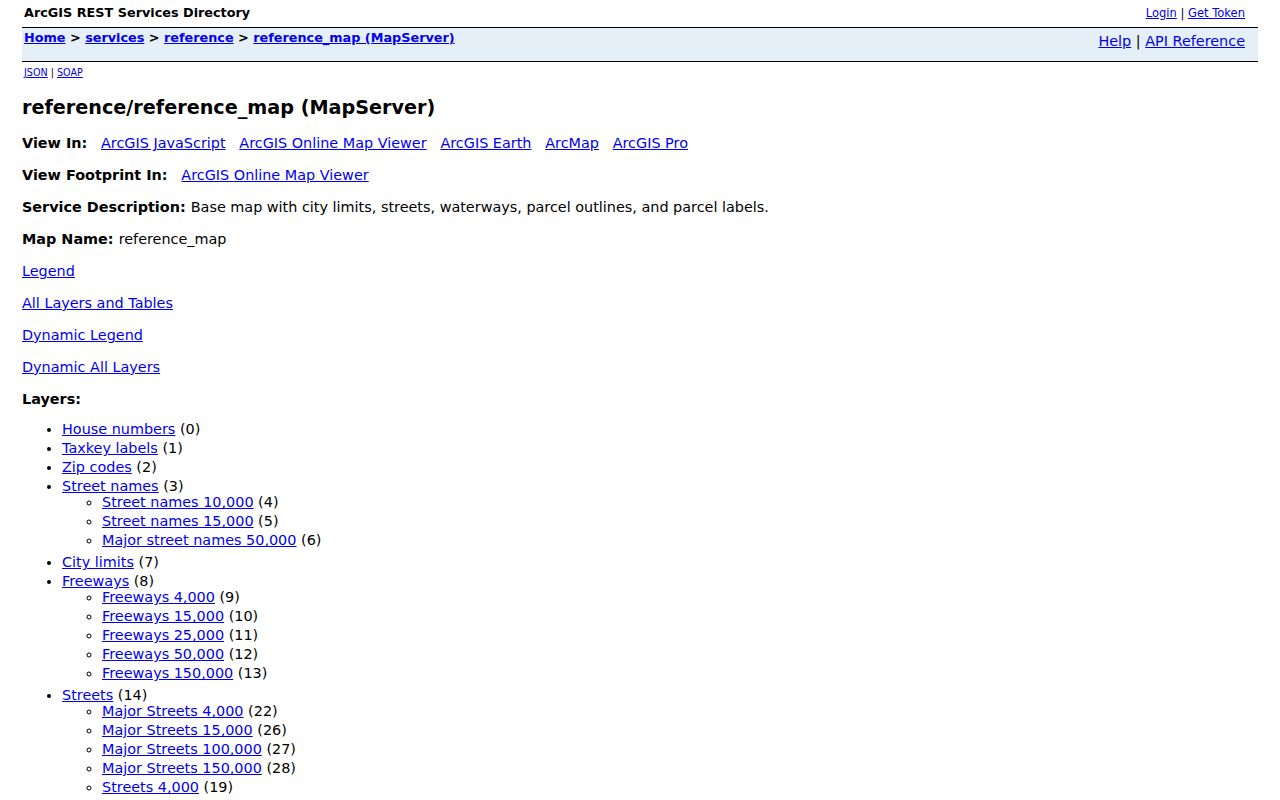Switch to JSON format
The height and width of the screenshot is (800, 1280).
tap(36, 73)
